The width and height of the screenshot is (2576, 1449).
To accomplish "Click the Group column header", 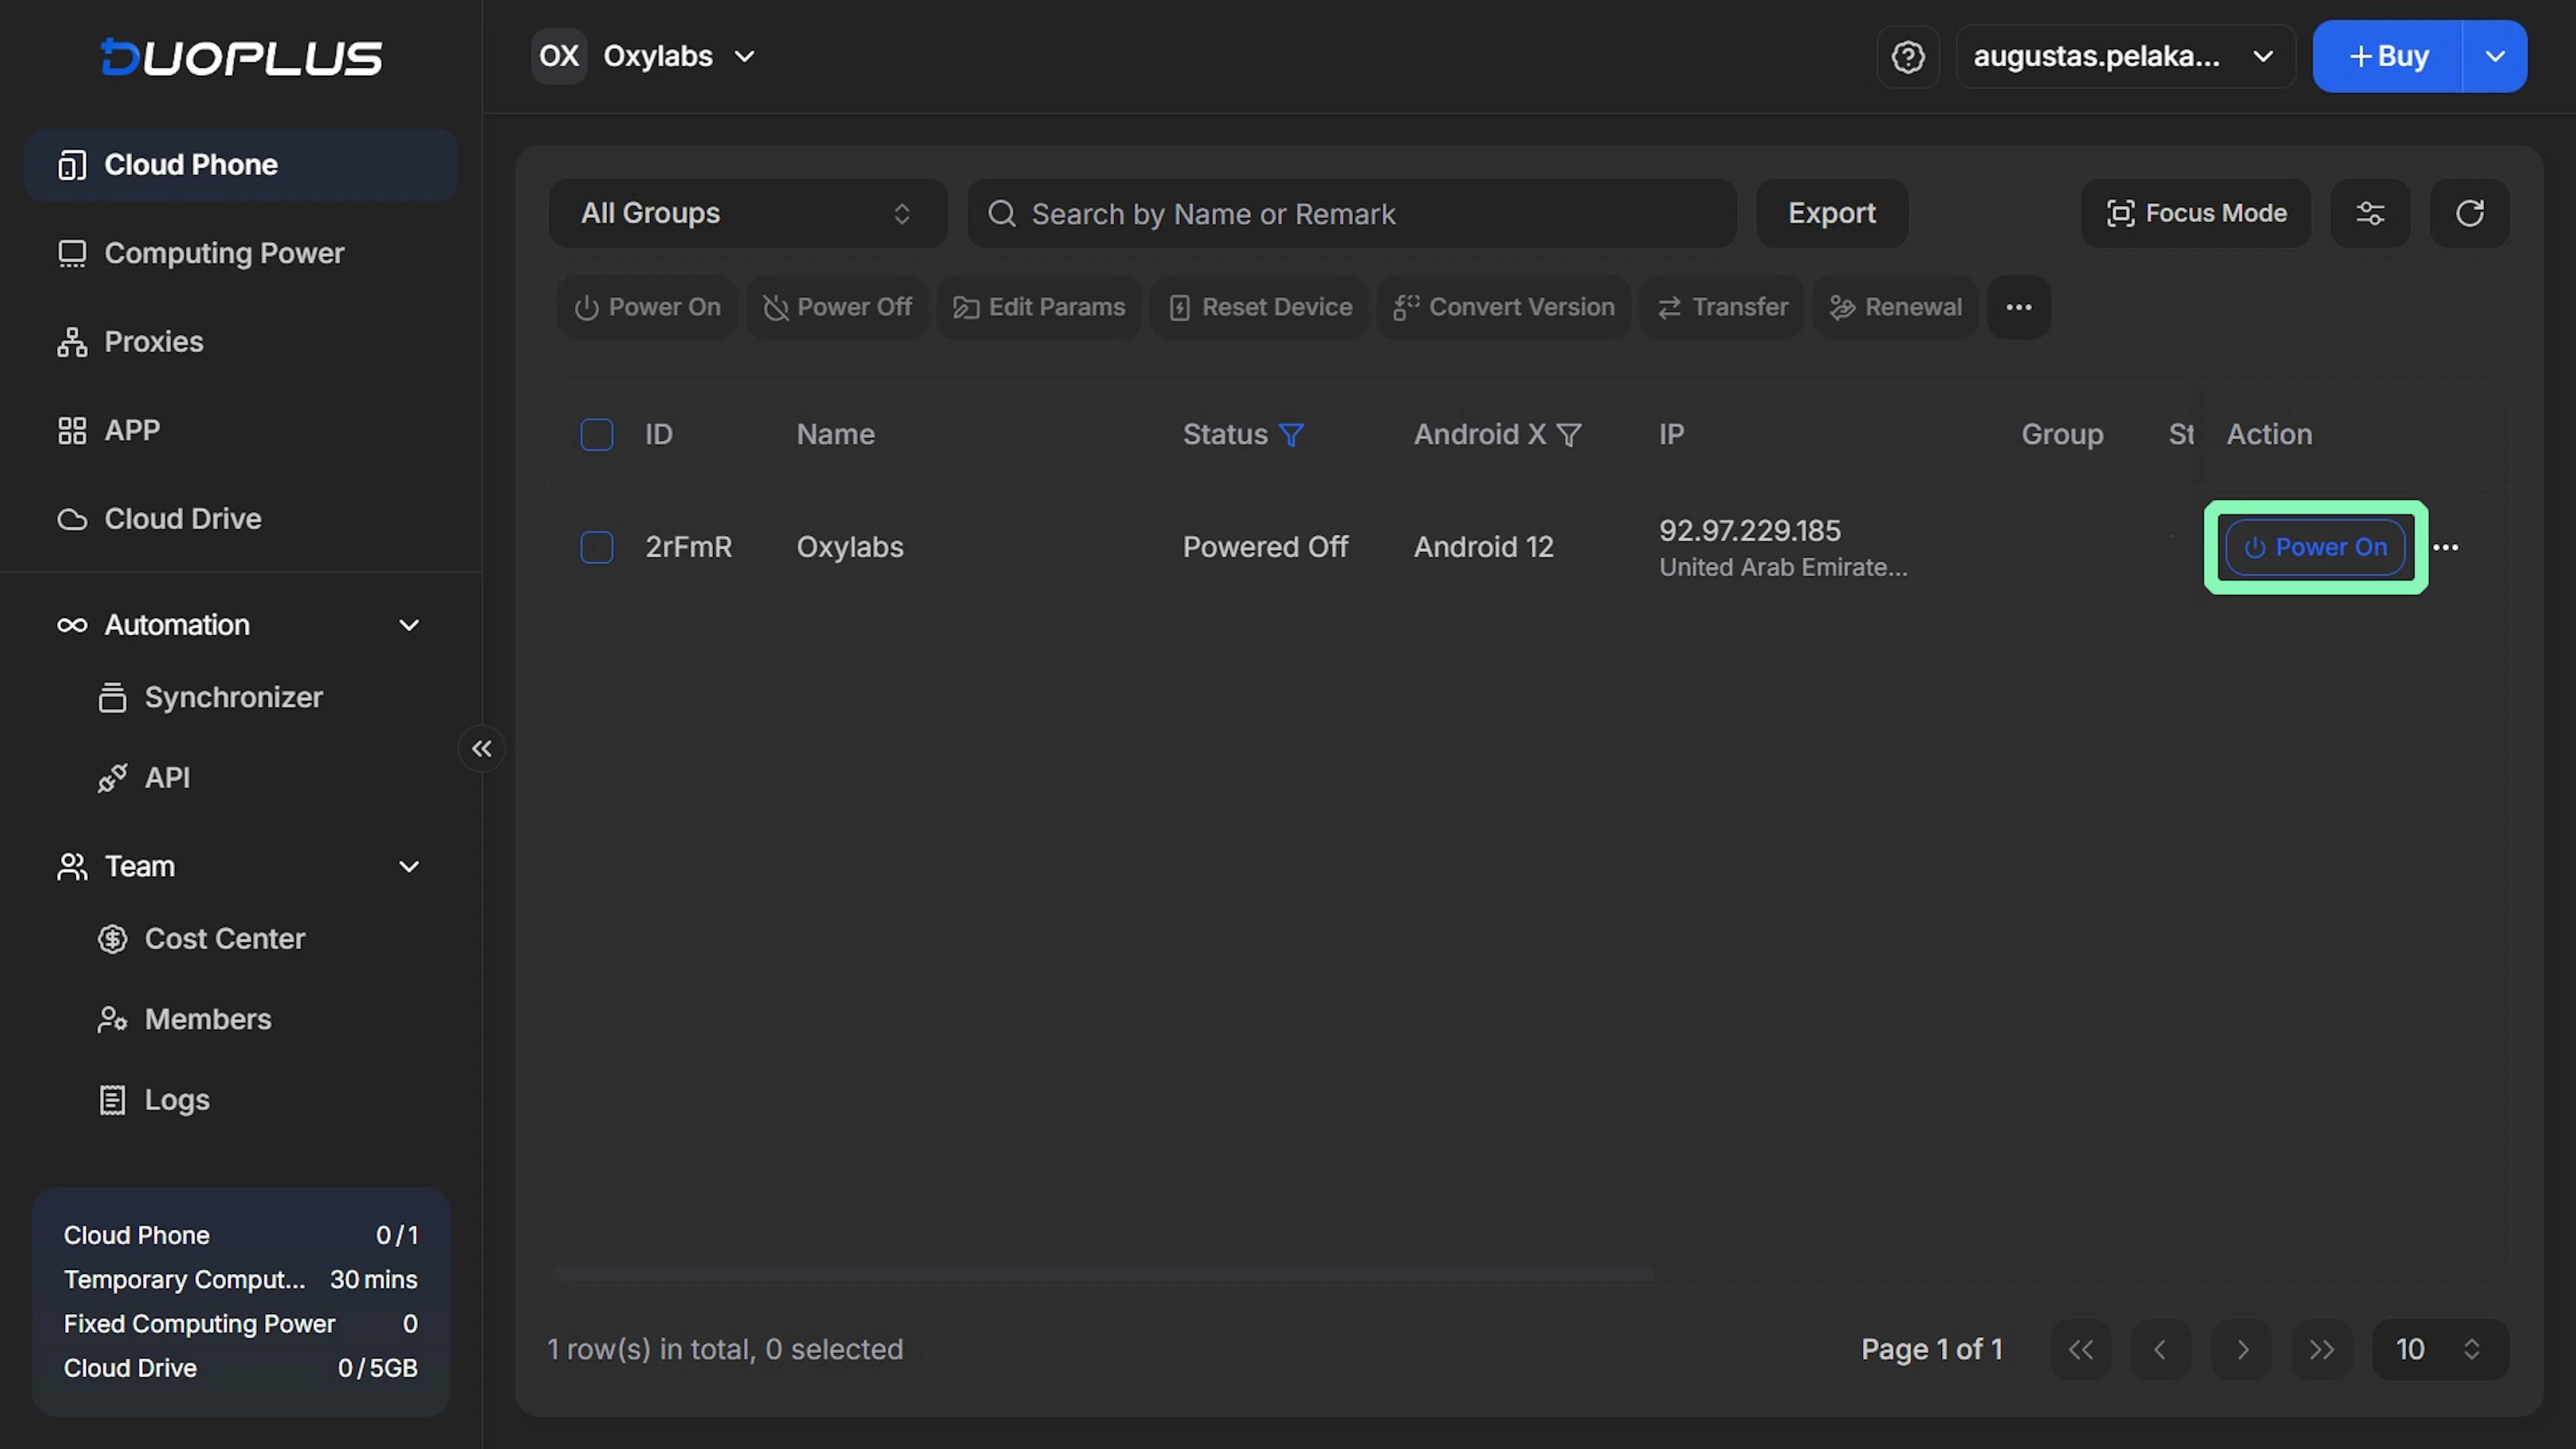I will click(x=2062, y=435).
